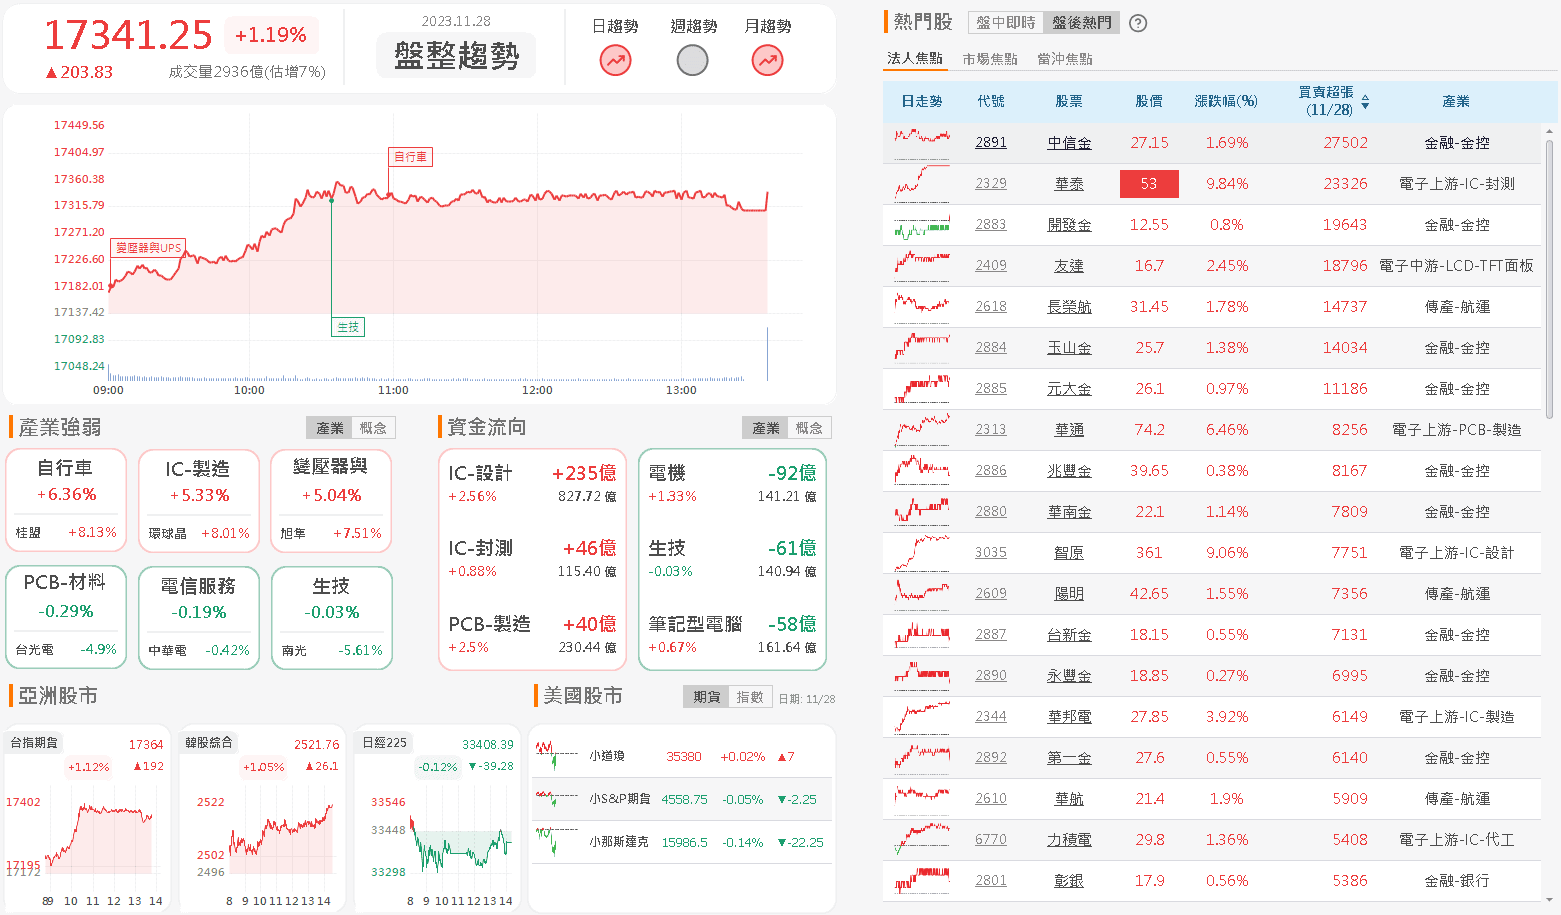1561x915 pixels.
Task: Click the 代號 column header
Action: point(991,102)
